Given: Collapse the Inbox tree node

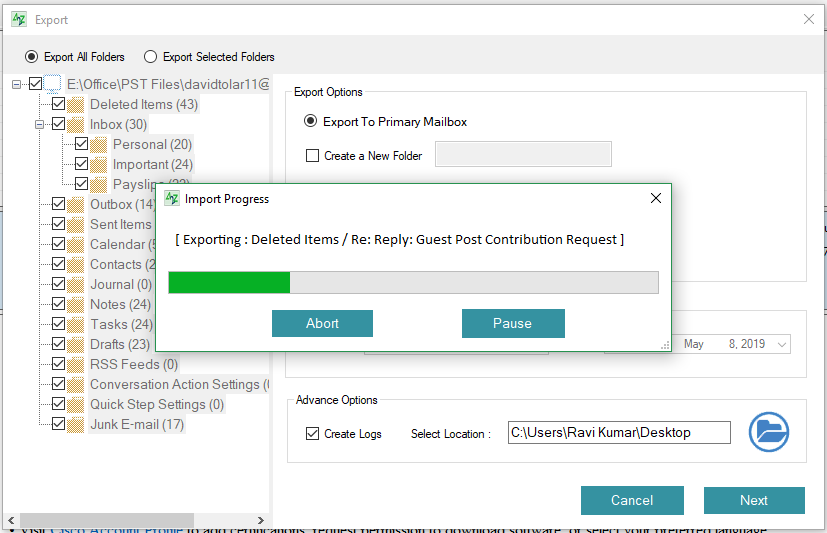Looking at the screenshot, I should 40,124.
